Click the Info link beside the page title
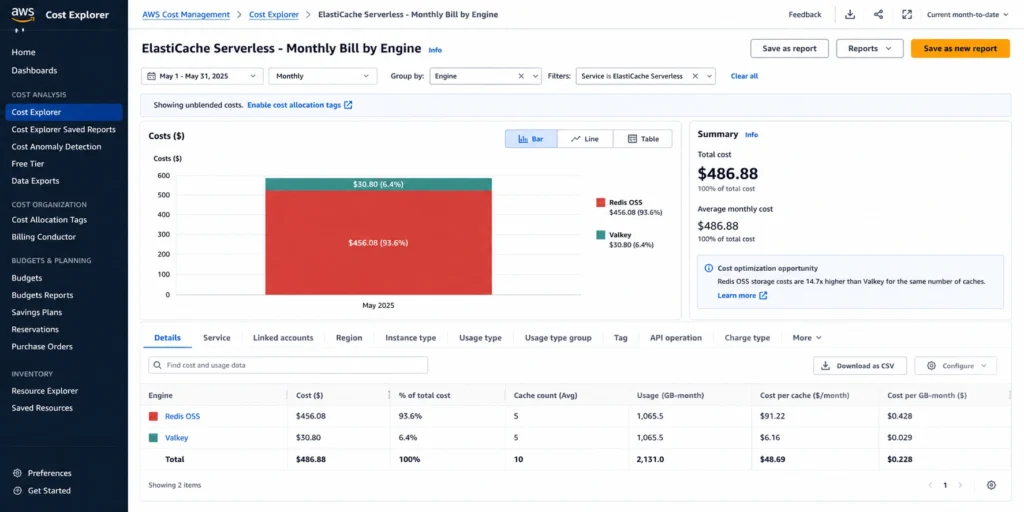 pos(435,50)
